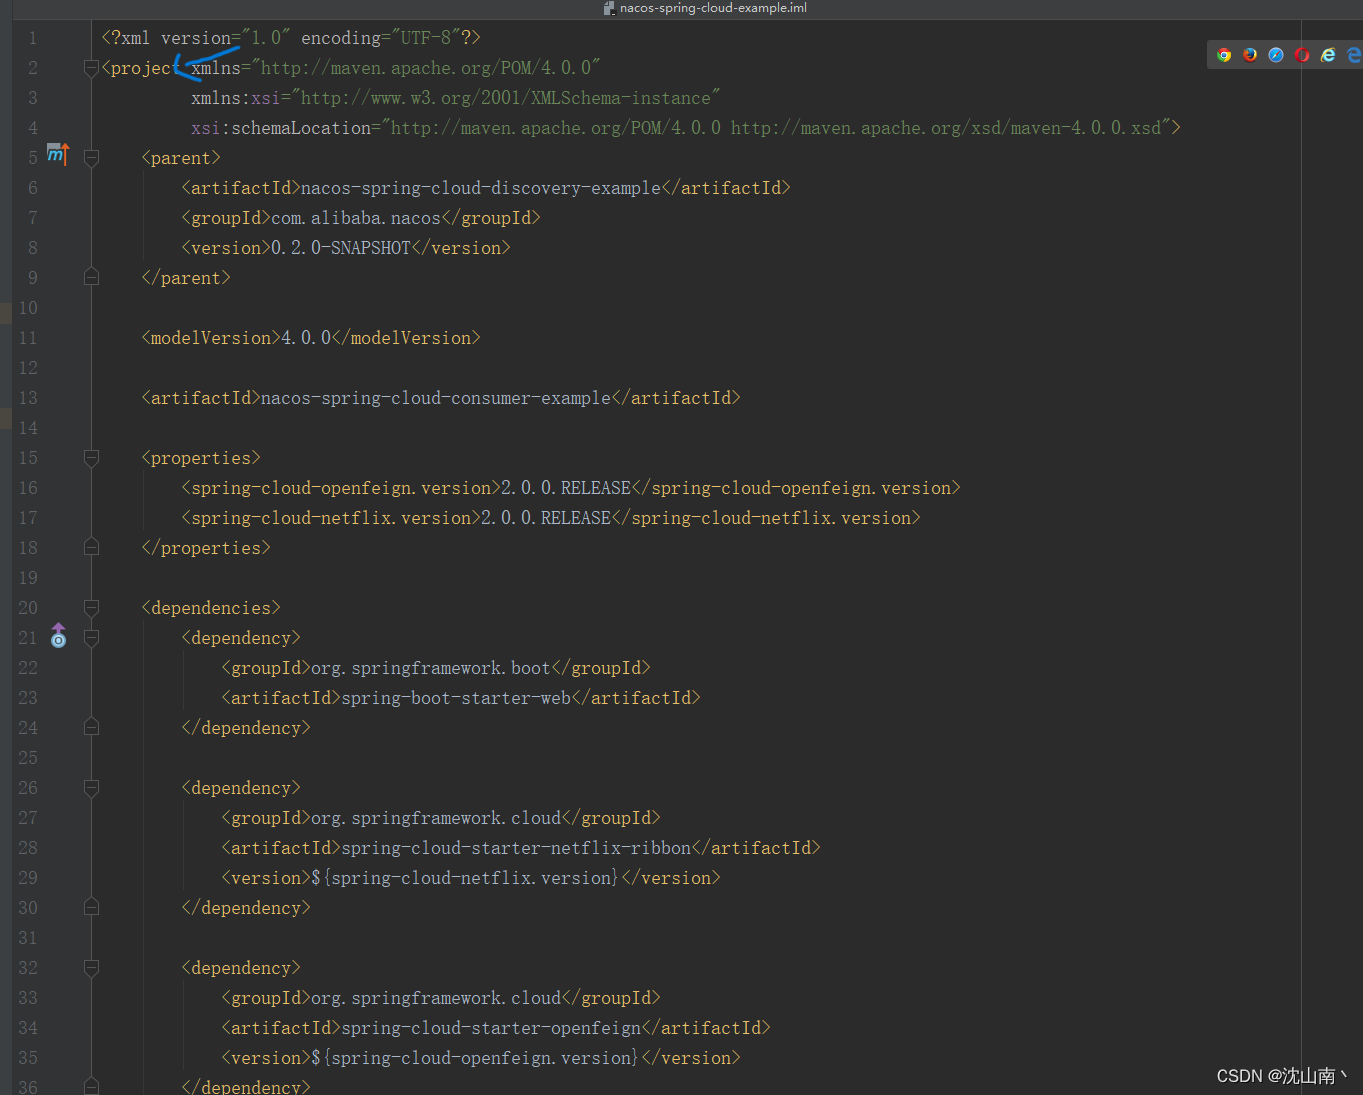Collapse the parent block fold on line 5
1363x1095 pixels.
91,158
